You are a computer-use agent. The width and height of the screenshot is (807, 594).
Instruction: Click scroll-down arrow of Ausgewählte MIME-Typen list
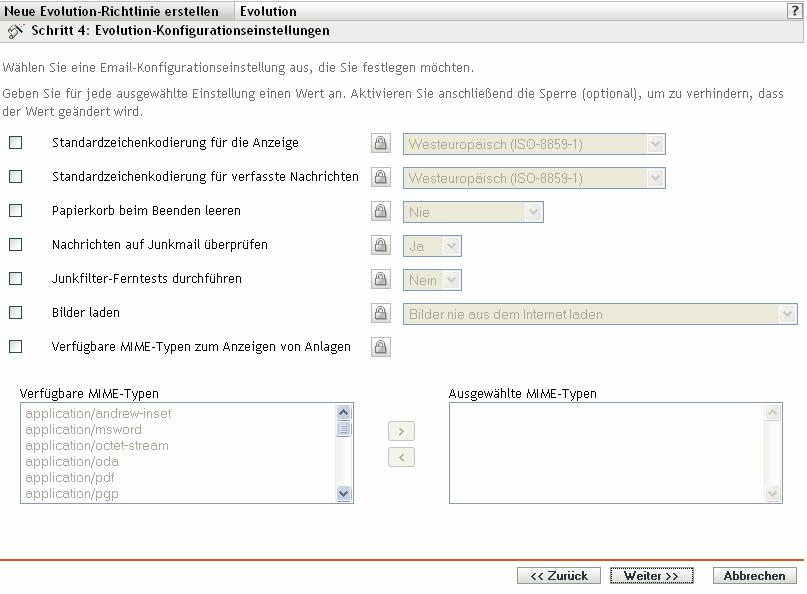(773, 494)
